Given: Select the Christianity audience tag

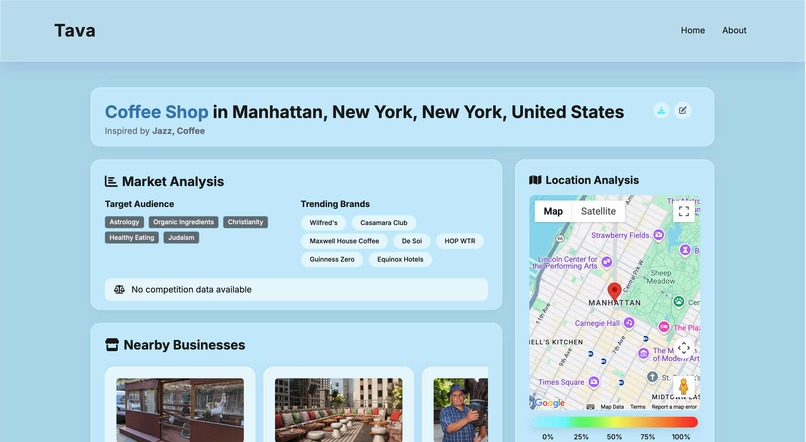Looking at the screenshot, I should click(x=245, y=222).
